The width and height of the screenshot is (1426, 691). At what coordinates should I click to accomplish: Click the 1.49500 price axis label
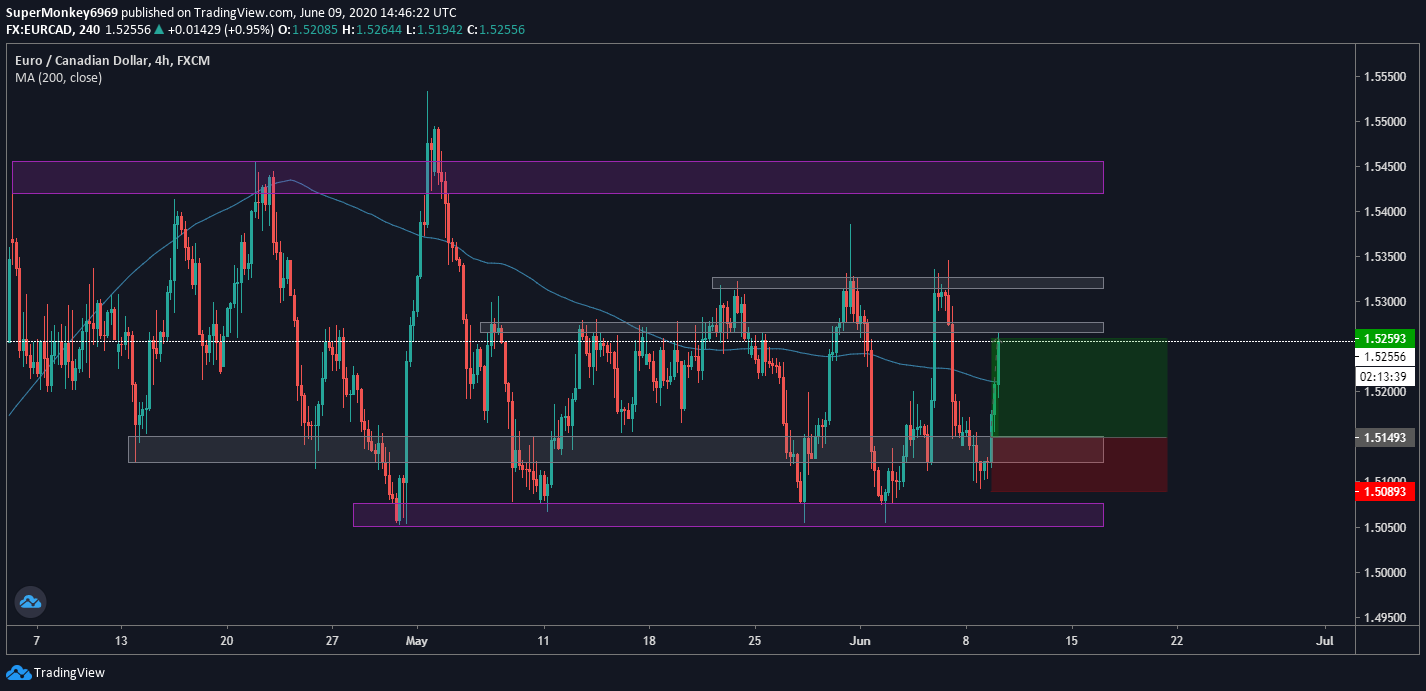click(x=1383, y=618)
